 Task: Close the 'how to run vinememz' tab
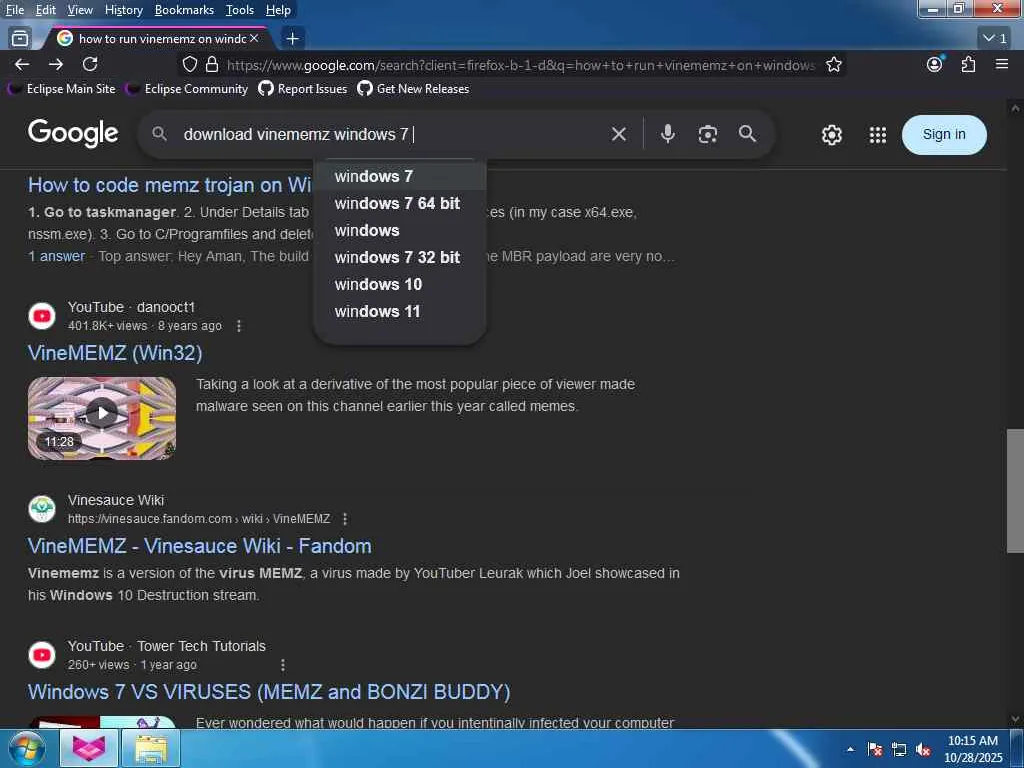(254, 39)
